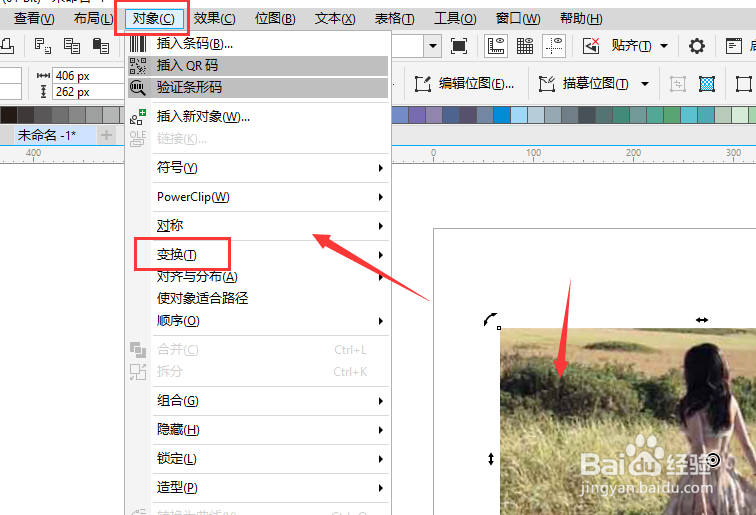Open the 对齐与分布(A) menu entry
Viewport: 756px width, 515px height.
tap(270, 277)
